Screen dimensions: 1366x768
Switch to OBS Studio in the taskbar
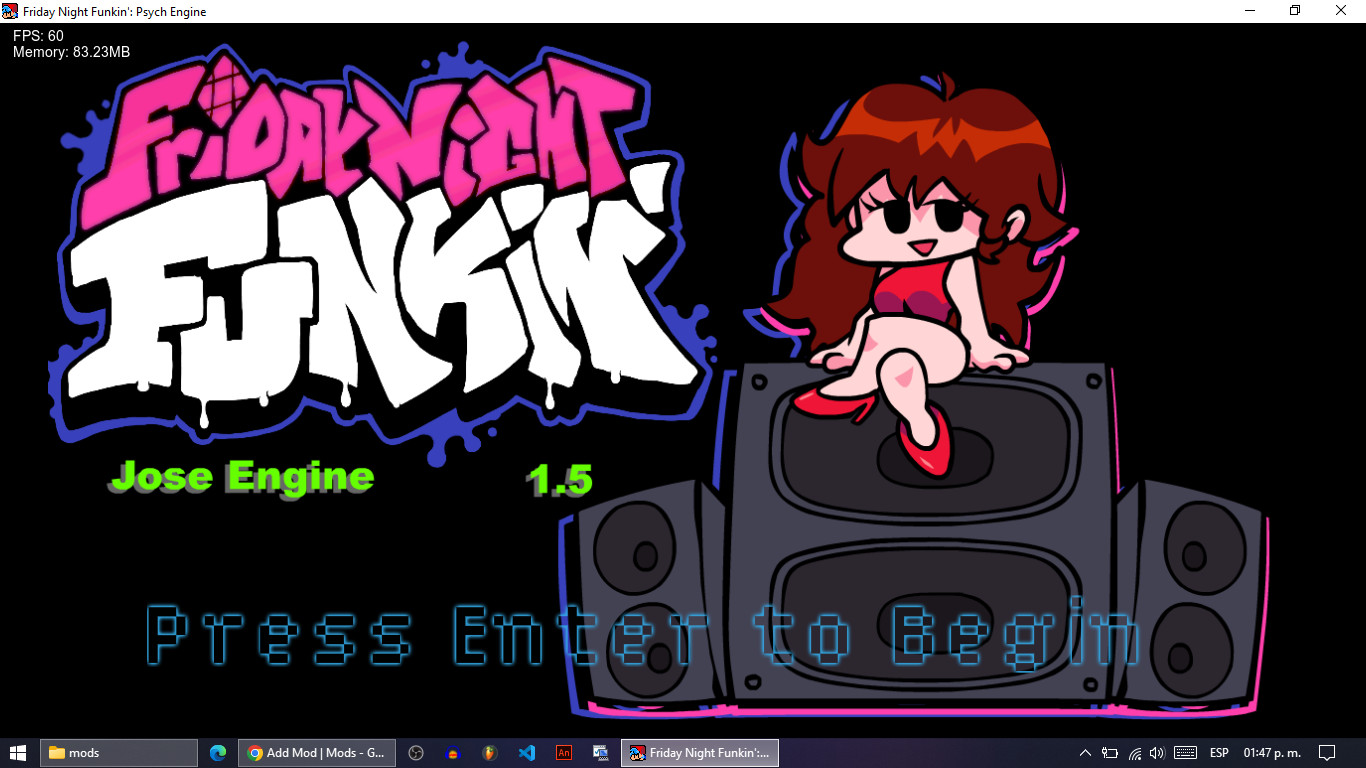pos(417,753)
